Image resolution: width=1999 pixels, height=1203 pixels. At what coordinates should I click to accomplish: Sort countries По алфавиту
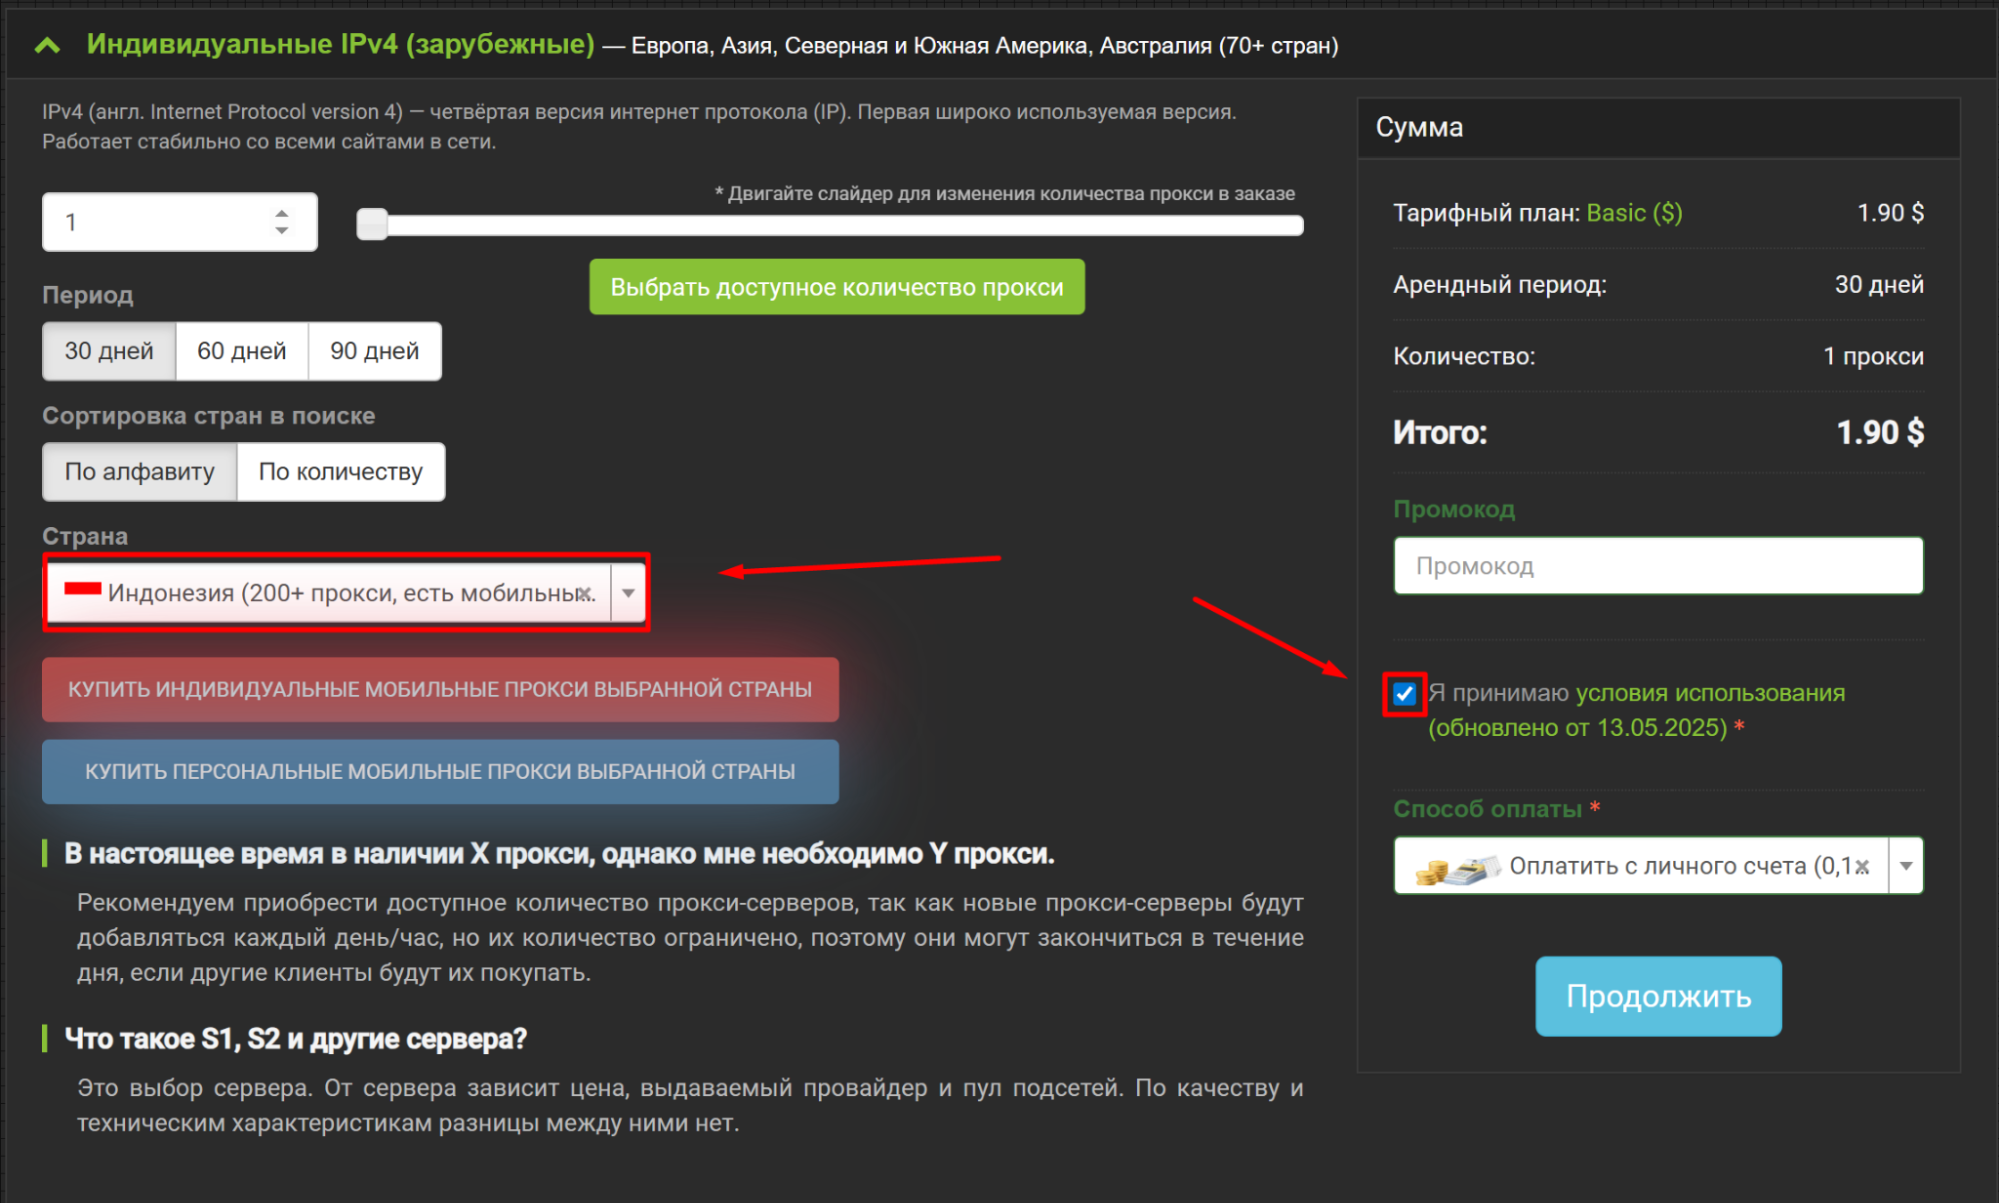pyautogui.click(x=139, y=472)
